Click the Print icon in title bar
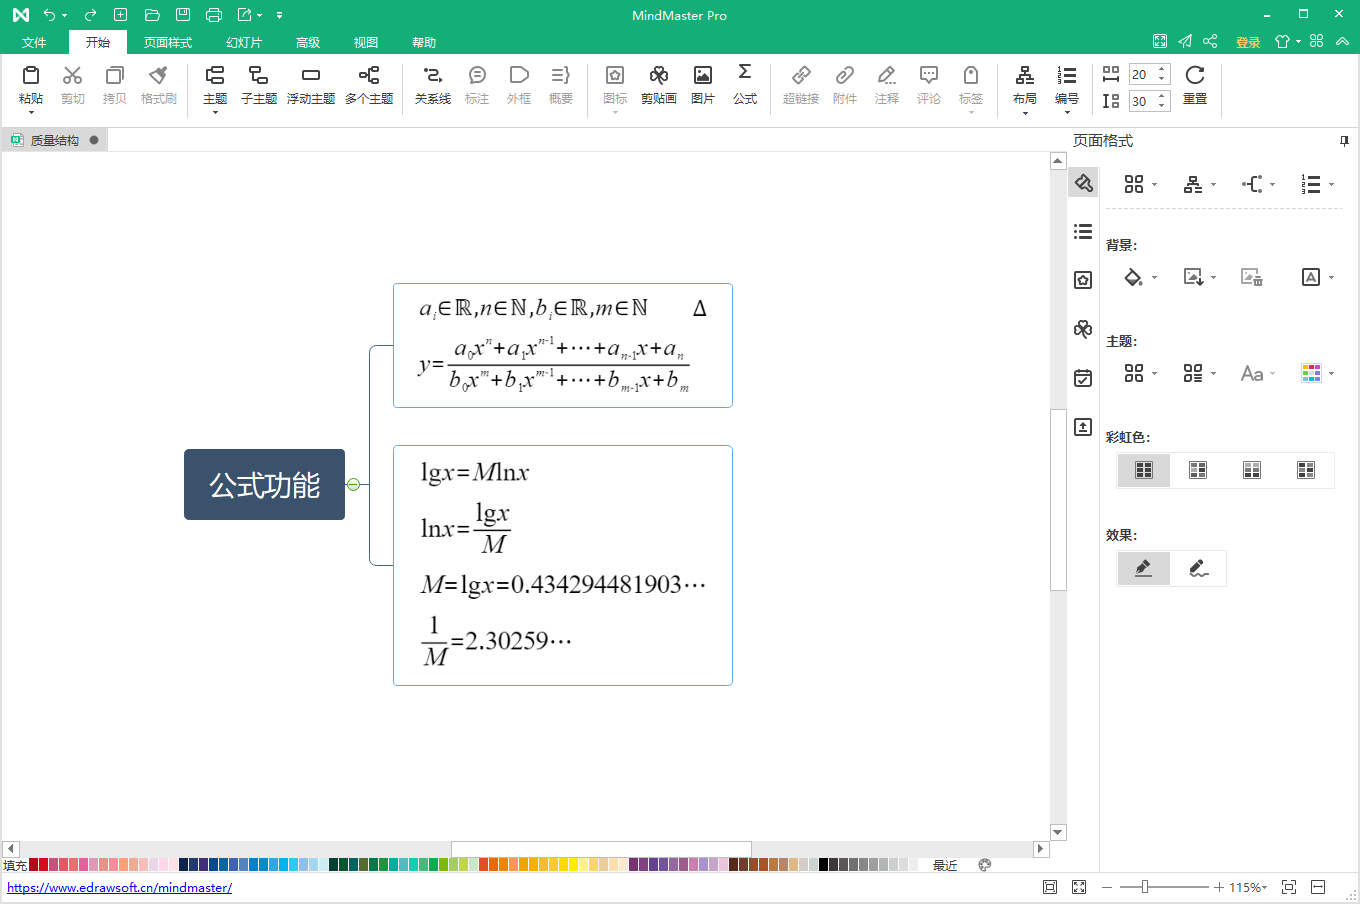Image resolution: width=1360 pixels, height=904 pixels. click(213, 15)
